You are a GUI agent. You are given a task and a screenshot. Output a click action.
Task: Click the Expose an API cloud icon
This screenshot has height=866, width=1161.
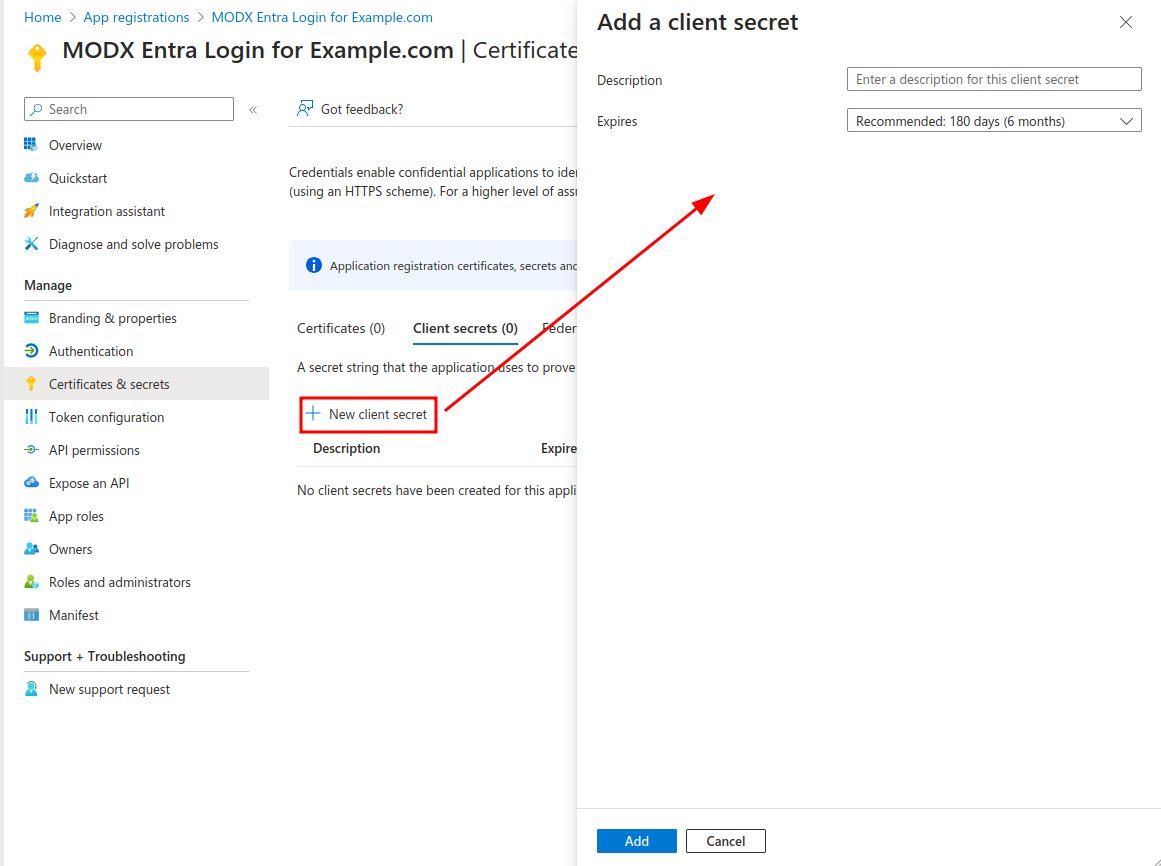tap(31, 483)
